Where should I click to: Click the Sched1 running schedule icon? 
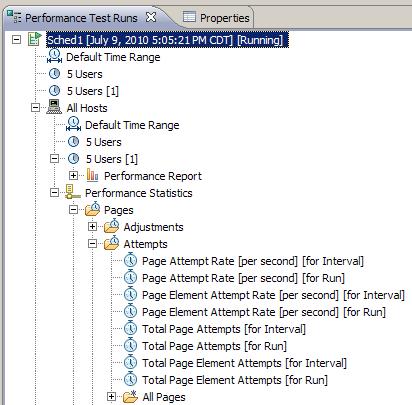(x=35, y=39)
